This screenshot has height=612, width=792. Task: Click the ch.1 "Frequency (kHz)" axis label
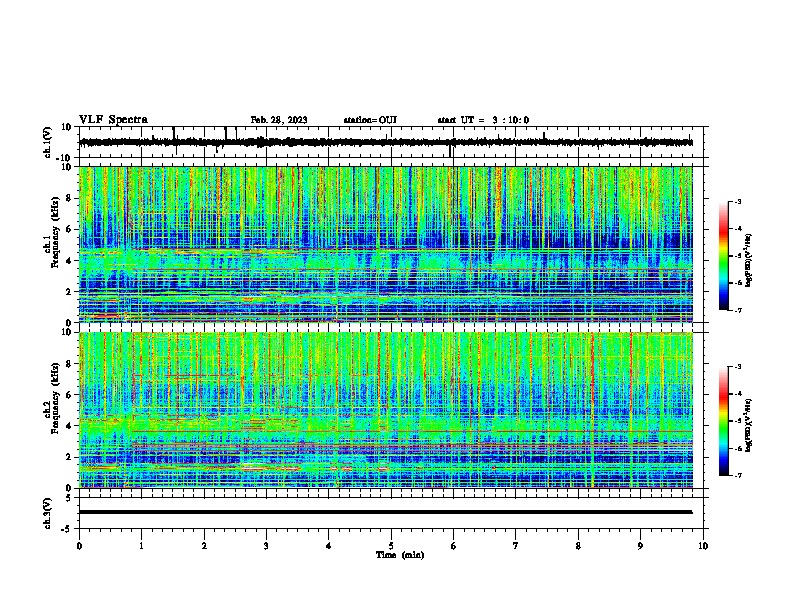tap(55, 233)
